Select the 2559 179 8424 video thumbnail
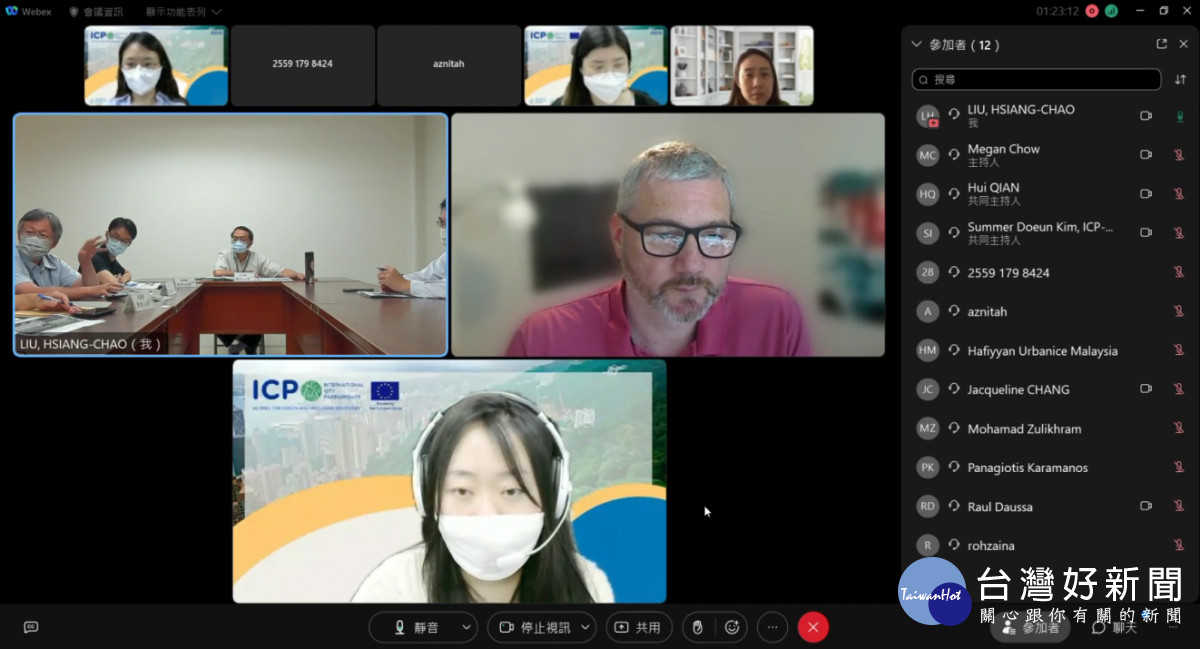Viewport: 1200px width, 649px height. (302, 65)
